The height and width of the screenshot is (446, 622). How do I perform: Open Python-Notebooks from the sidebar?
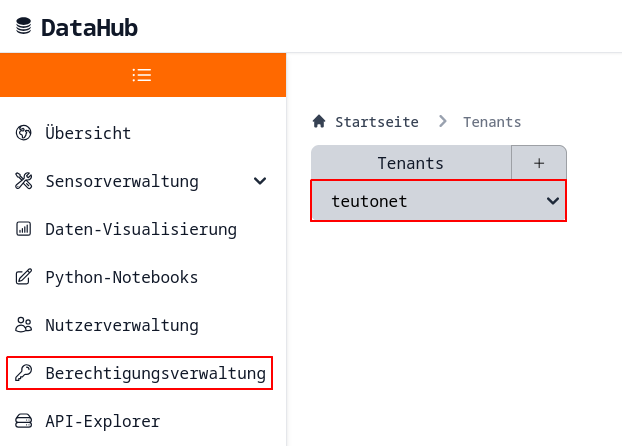[122, 277]
